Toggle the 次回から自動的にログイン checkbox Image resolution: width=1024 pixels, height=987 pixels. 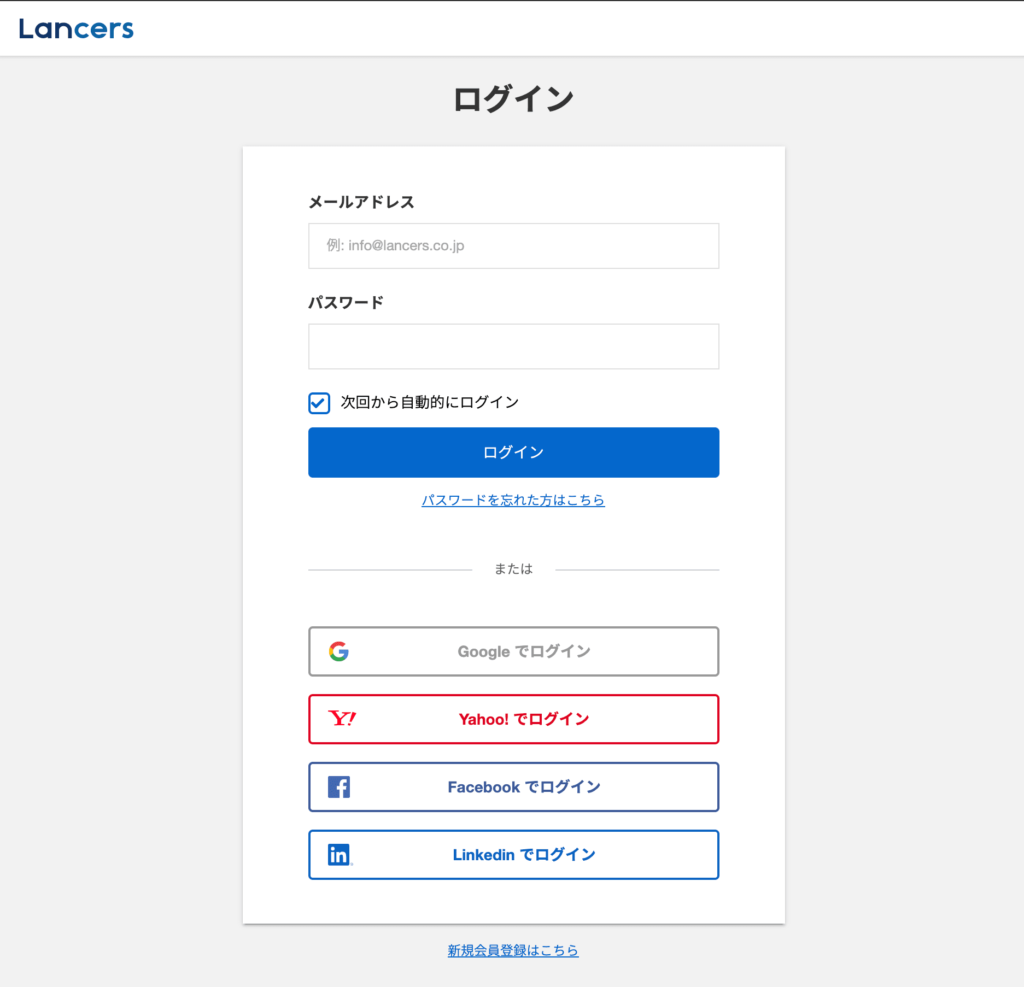point(318,403)
